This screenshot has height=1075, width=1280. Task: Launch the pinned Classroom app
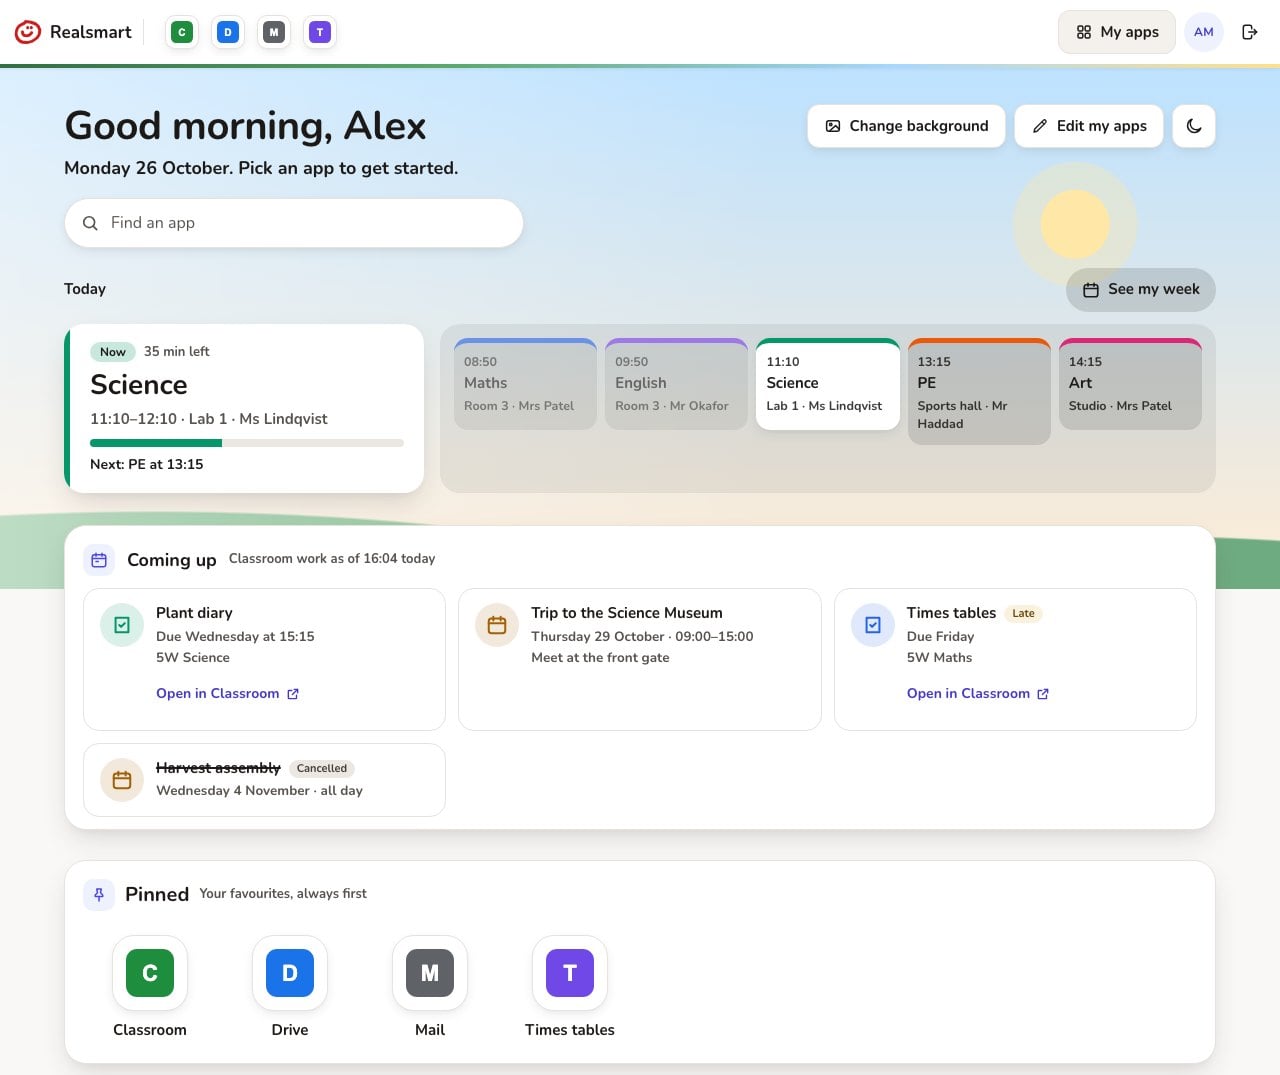click(x=150, y=988)
